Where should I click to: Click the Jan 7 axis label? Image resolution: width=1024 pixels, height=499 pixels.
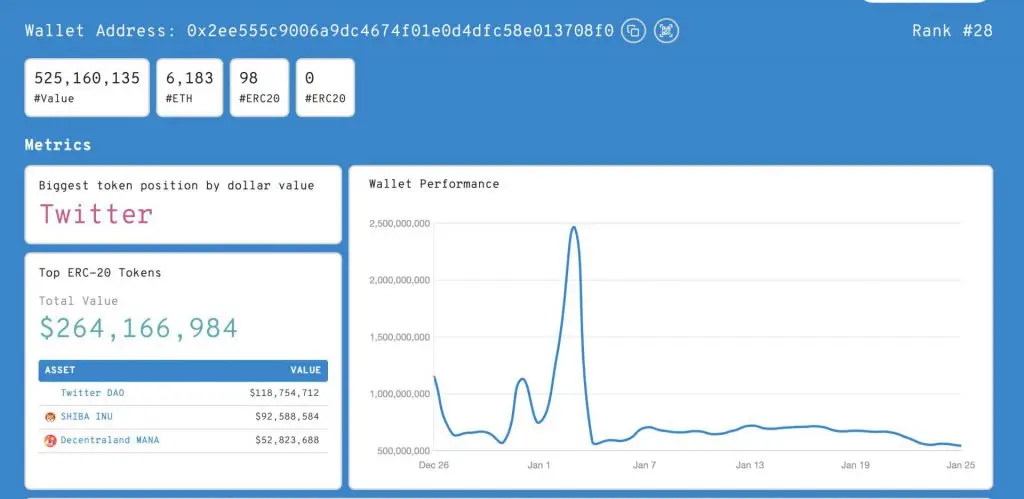point(645,465)
